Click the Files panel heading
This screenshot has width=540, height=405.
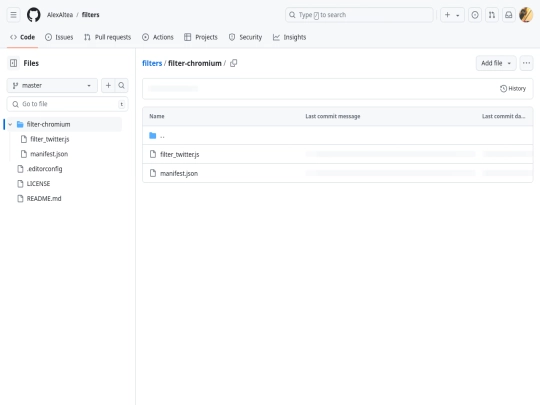[x=31, y=63]
